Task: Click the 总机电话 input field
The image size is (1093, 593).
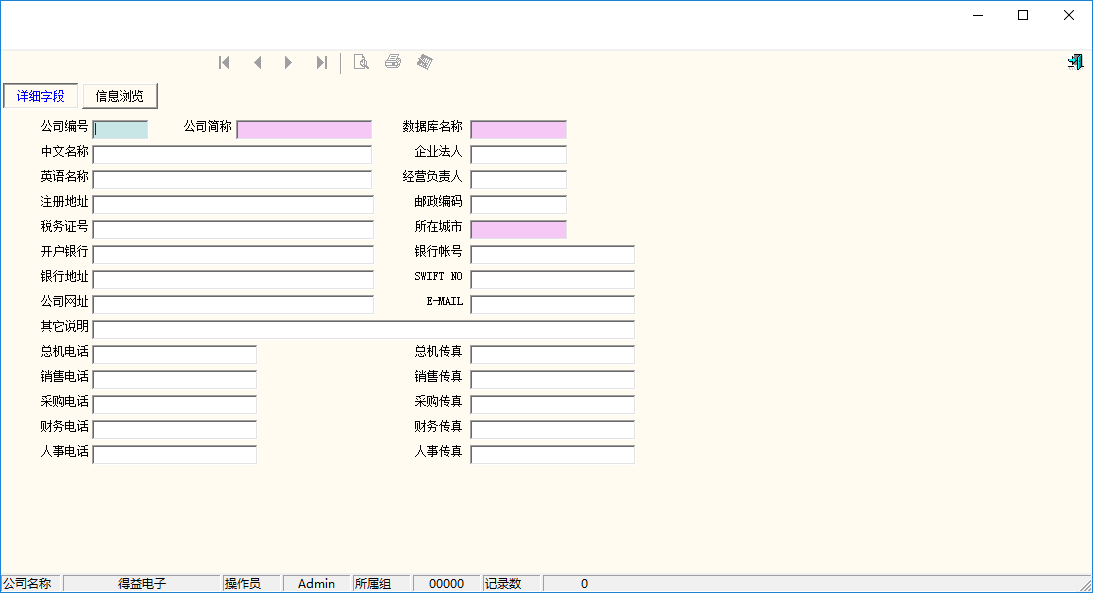Action: [x=175, y=354]
